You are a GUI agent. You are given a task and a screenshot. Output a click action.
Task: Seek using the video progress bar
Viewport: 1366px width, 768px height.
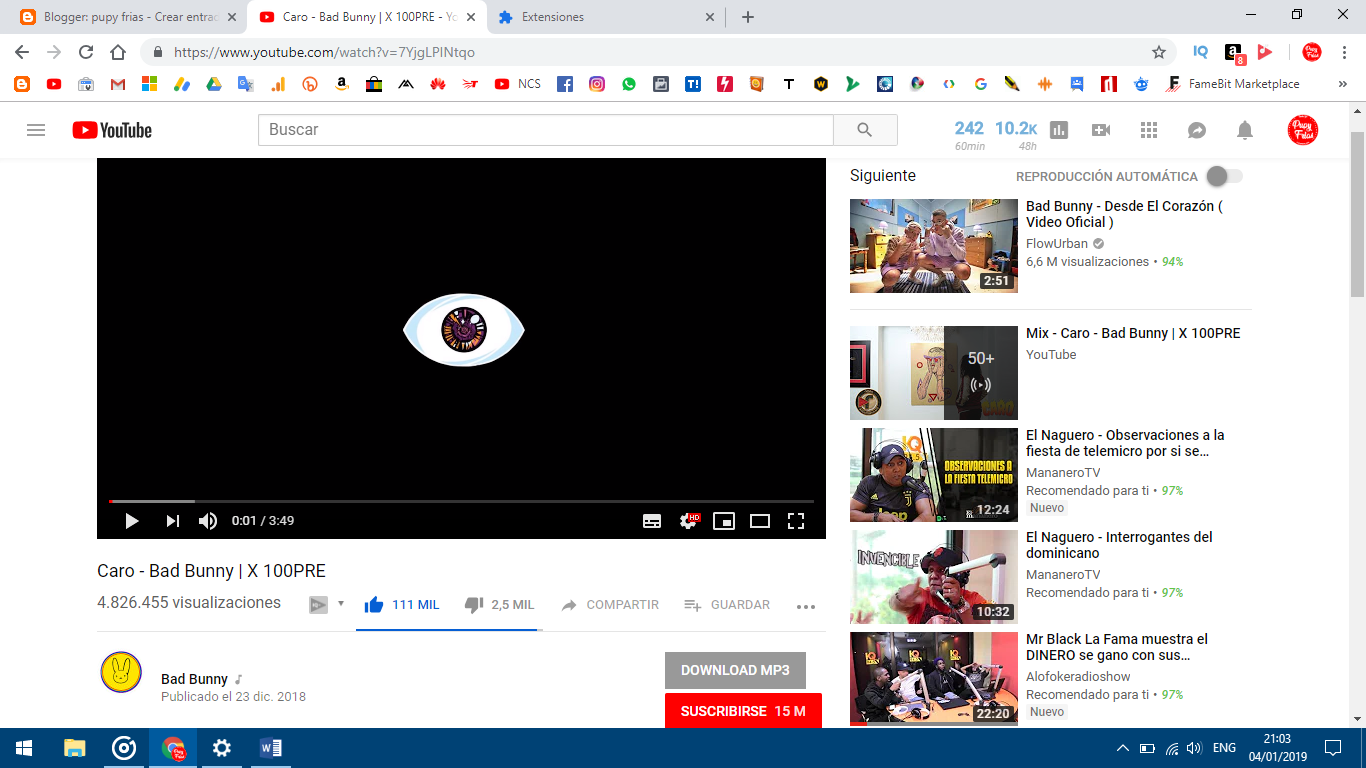pos(461,501)
